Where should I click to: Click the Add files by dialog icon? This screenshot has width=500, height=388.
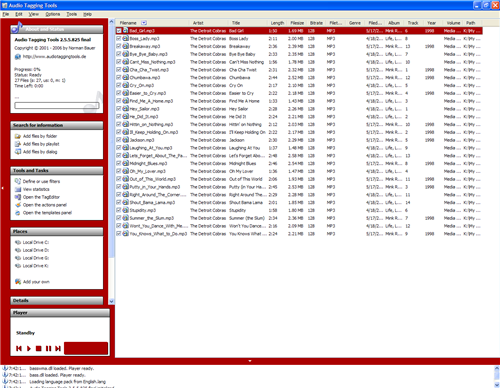[x=18, y=152]
